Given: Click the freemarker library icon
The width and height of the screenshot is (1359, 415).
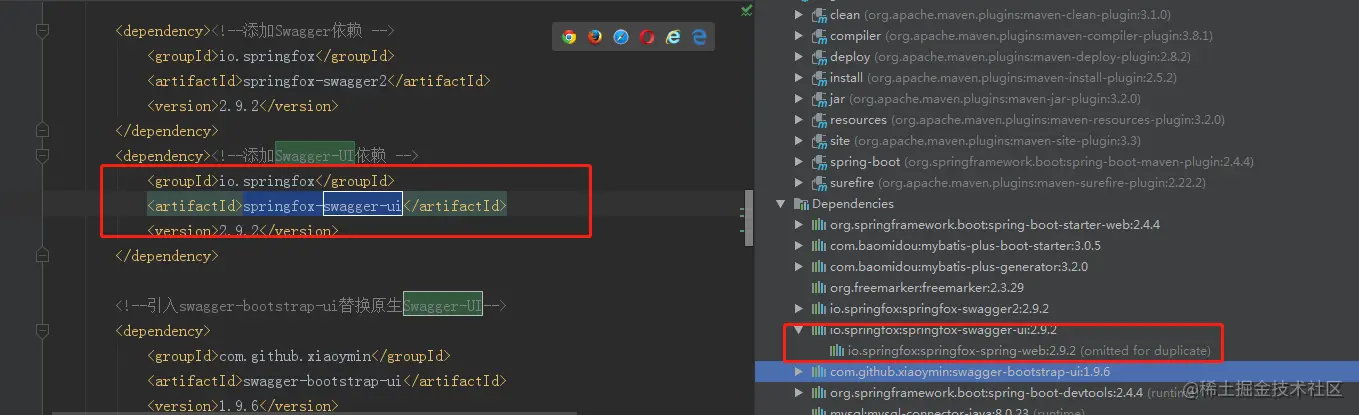Looking at the screenshot, I should (819, 288).
